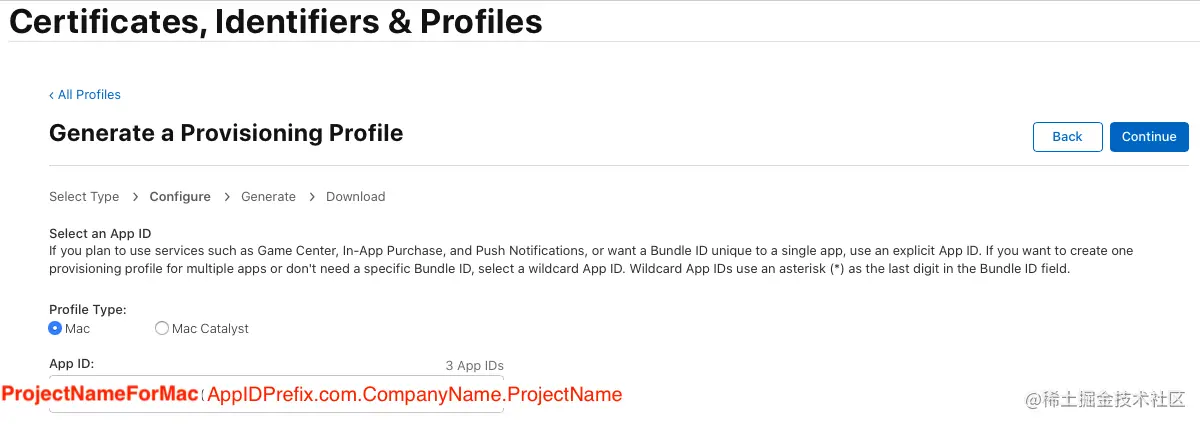Click the 3 App IDs count label
Viewport: 1200px width, 424px height.
[x=474, y=366]
